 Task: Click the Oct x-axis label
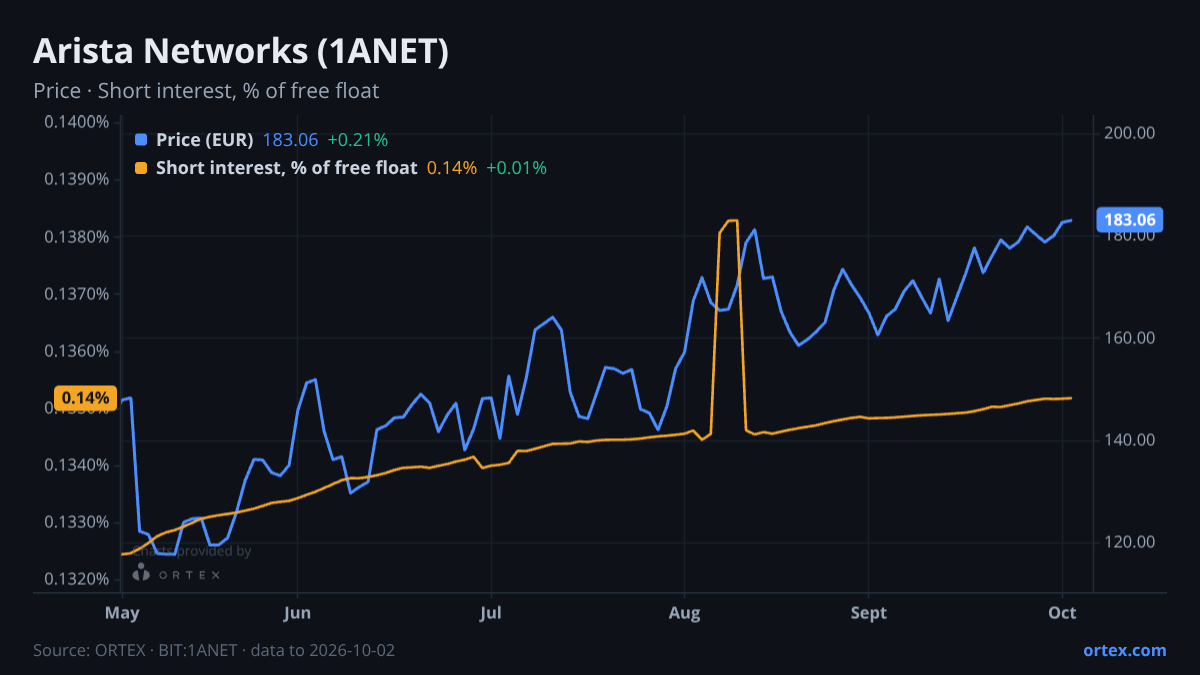point(1063,613)
